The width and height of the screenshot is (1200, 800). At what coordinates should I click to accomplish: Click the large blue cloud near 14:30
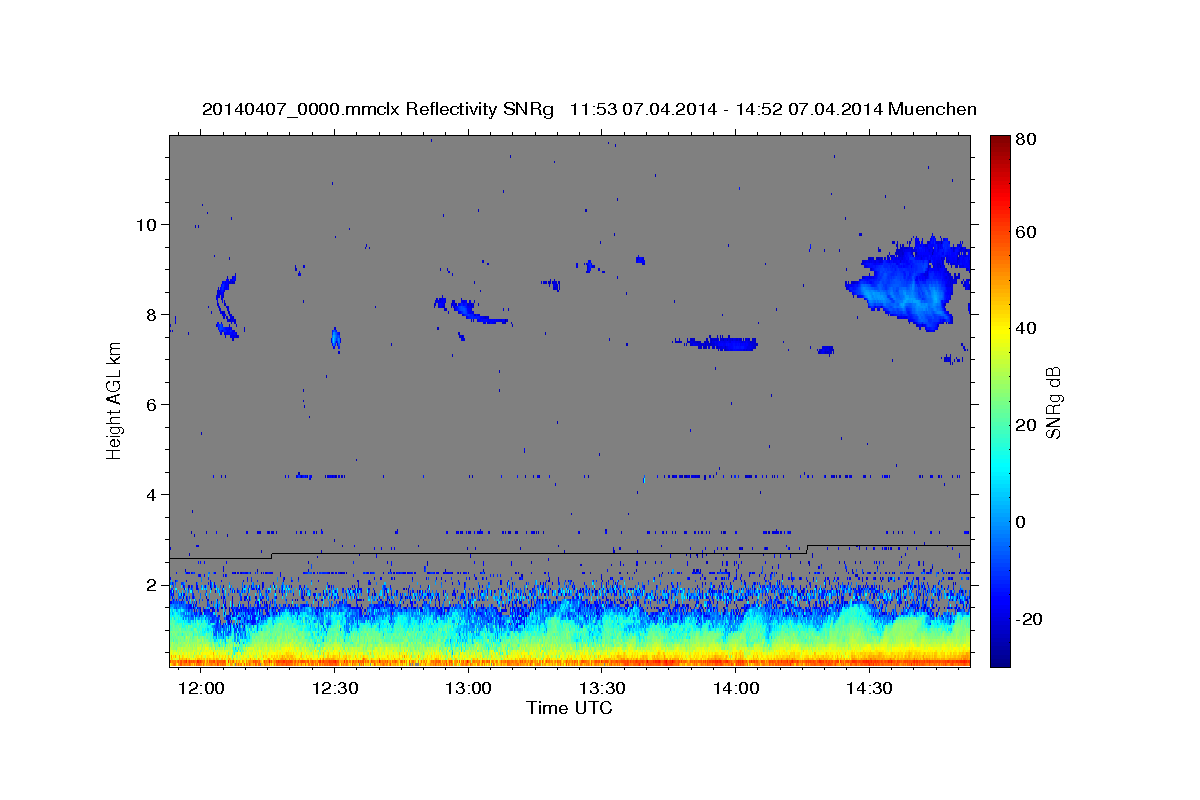(908, 283)
